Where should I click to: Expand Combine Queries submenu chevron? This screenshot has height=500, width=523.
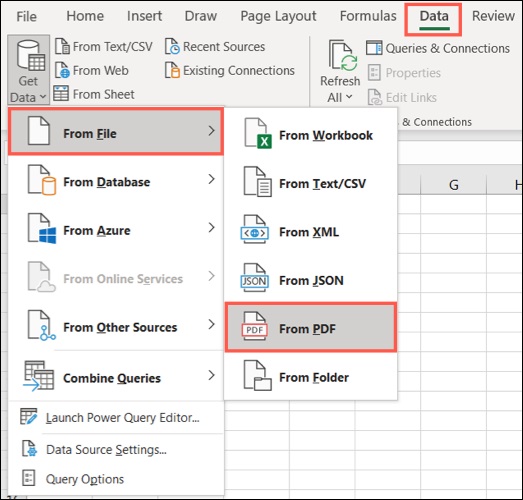coord(211,375)
